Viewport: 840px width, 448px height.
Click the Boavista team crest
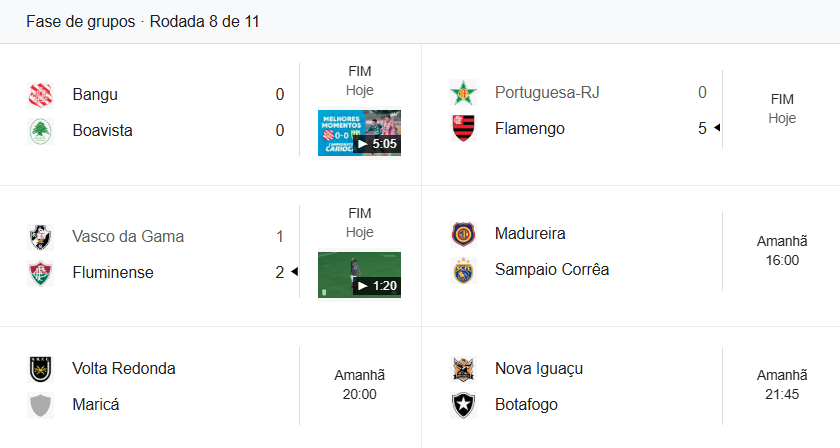[x=40, y=130]
